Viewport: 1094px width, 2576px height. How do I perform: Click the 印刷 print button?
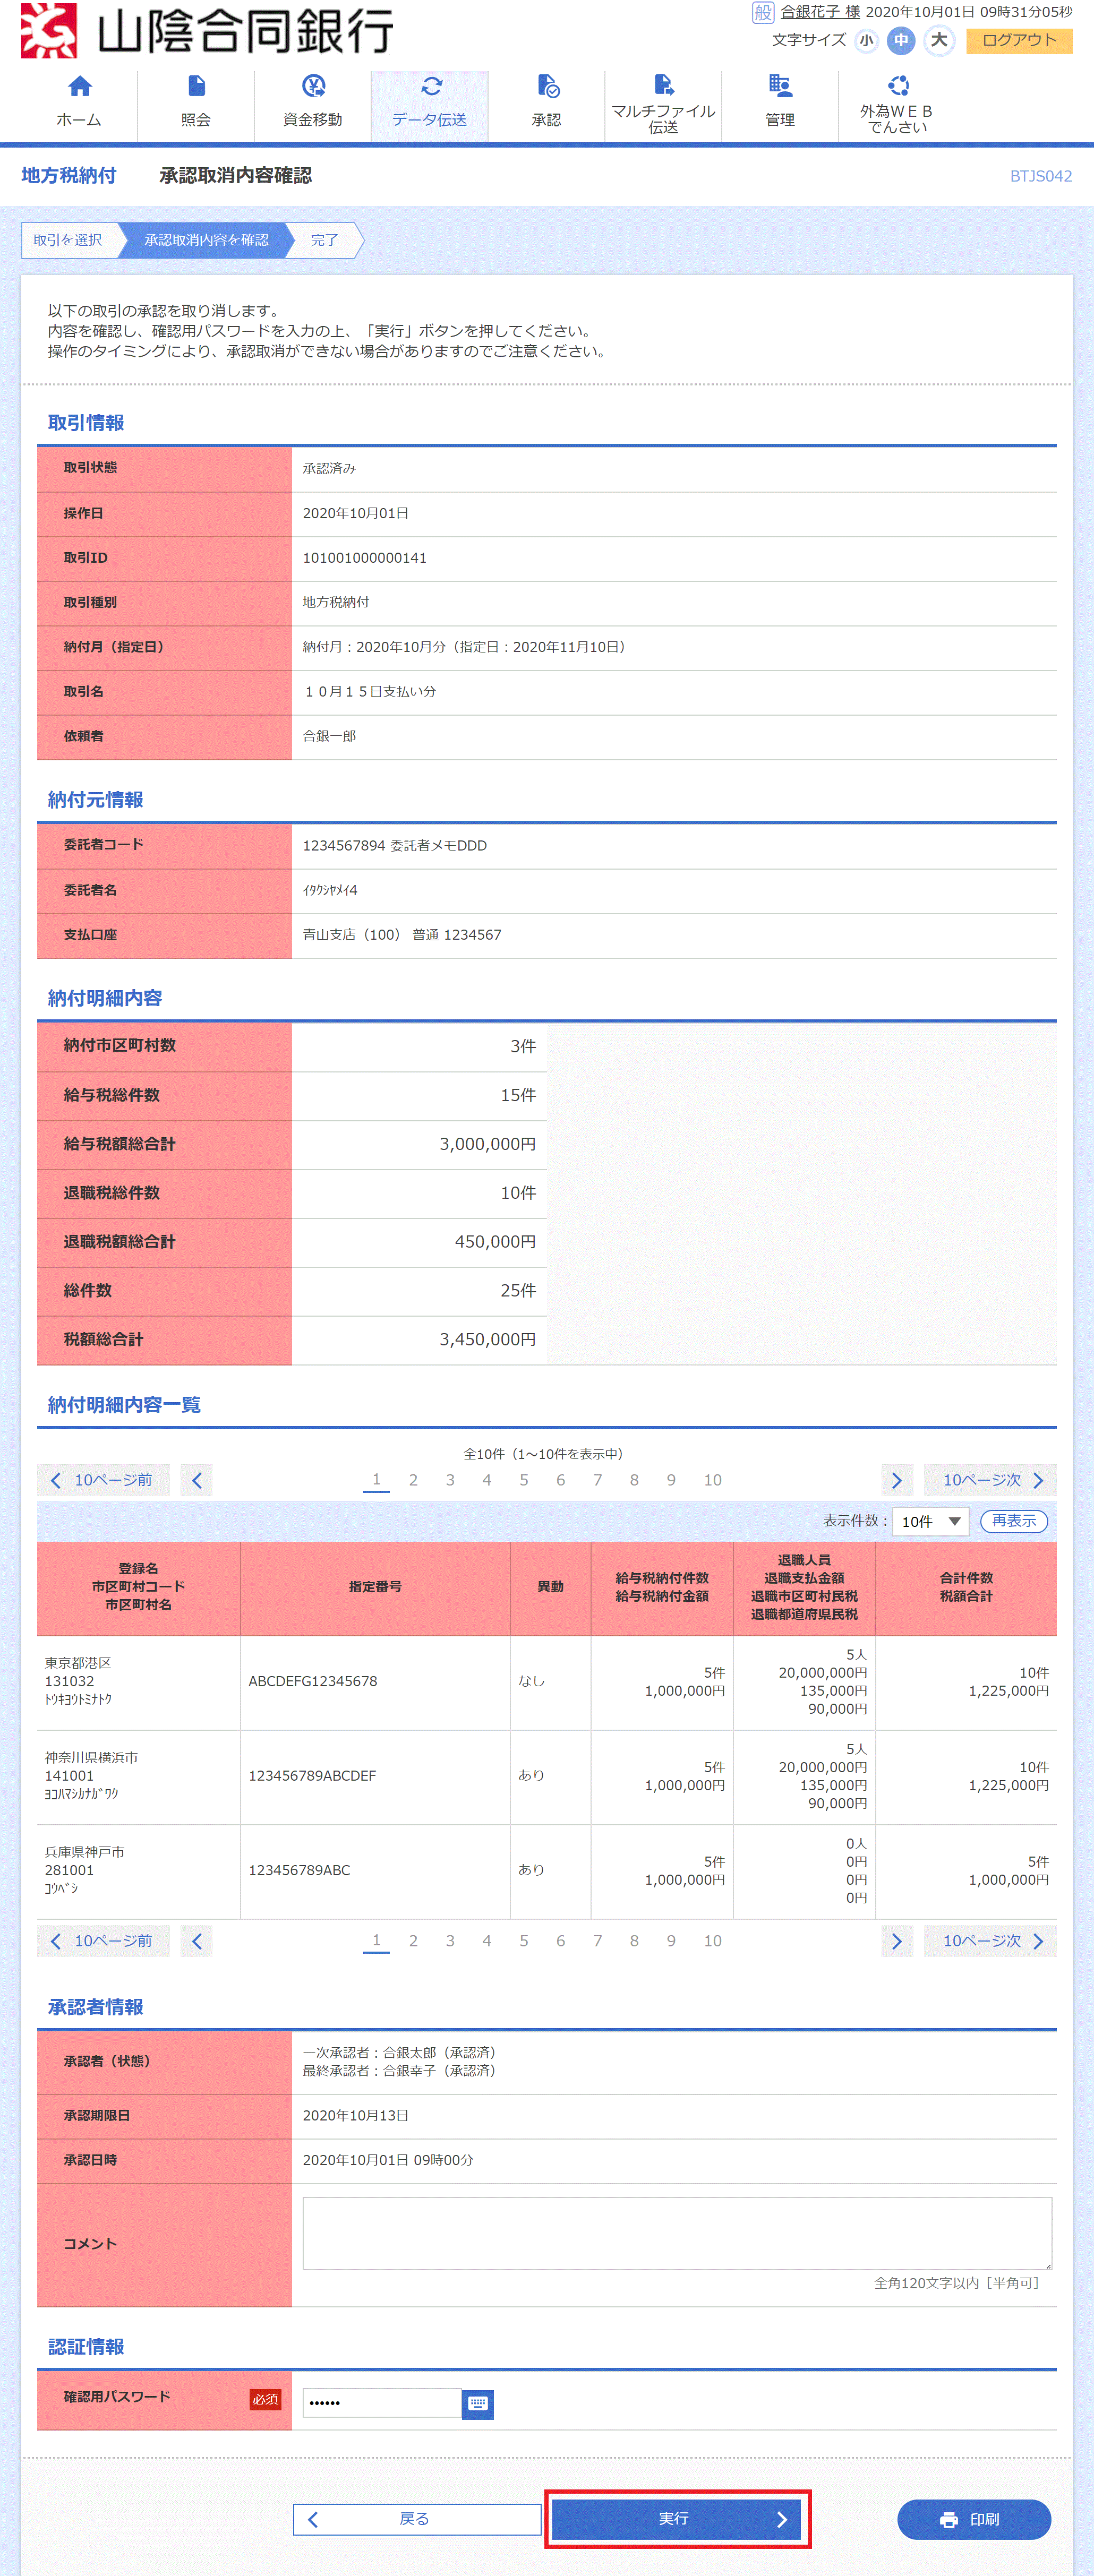[x=973, y=2519]
